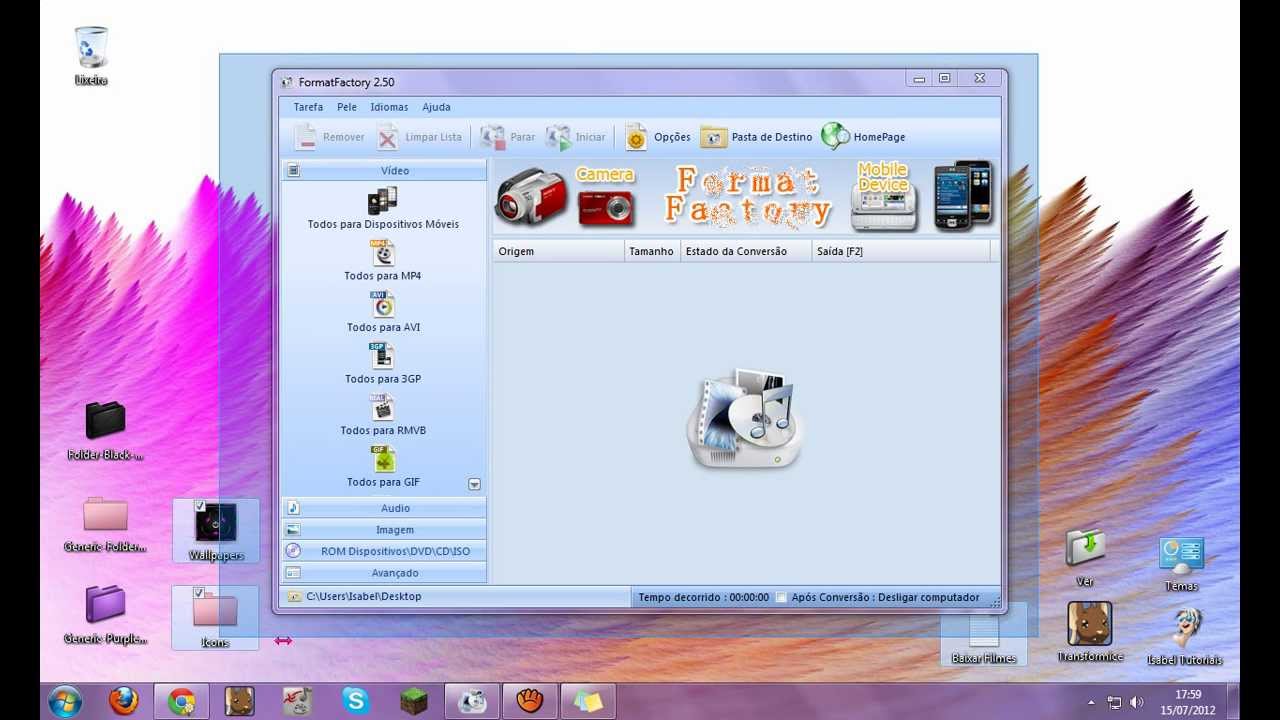Switch to Chrome in the taskbar
The height and width of the screenshot is (720, 1280).
pos(182,701)
